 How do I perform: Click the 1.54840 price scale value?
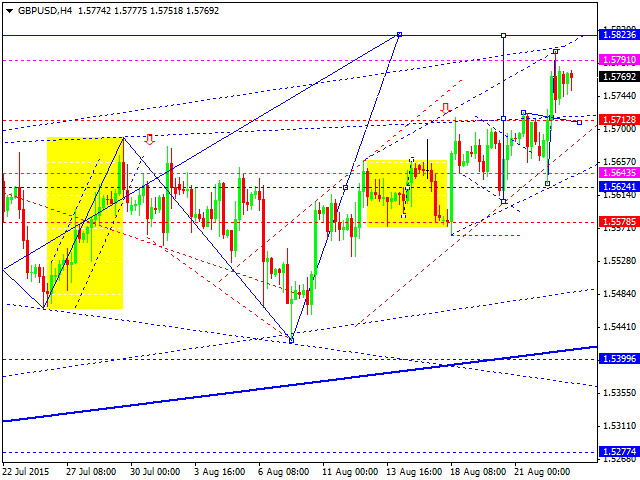click(x=620, y=293)
